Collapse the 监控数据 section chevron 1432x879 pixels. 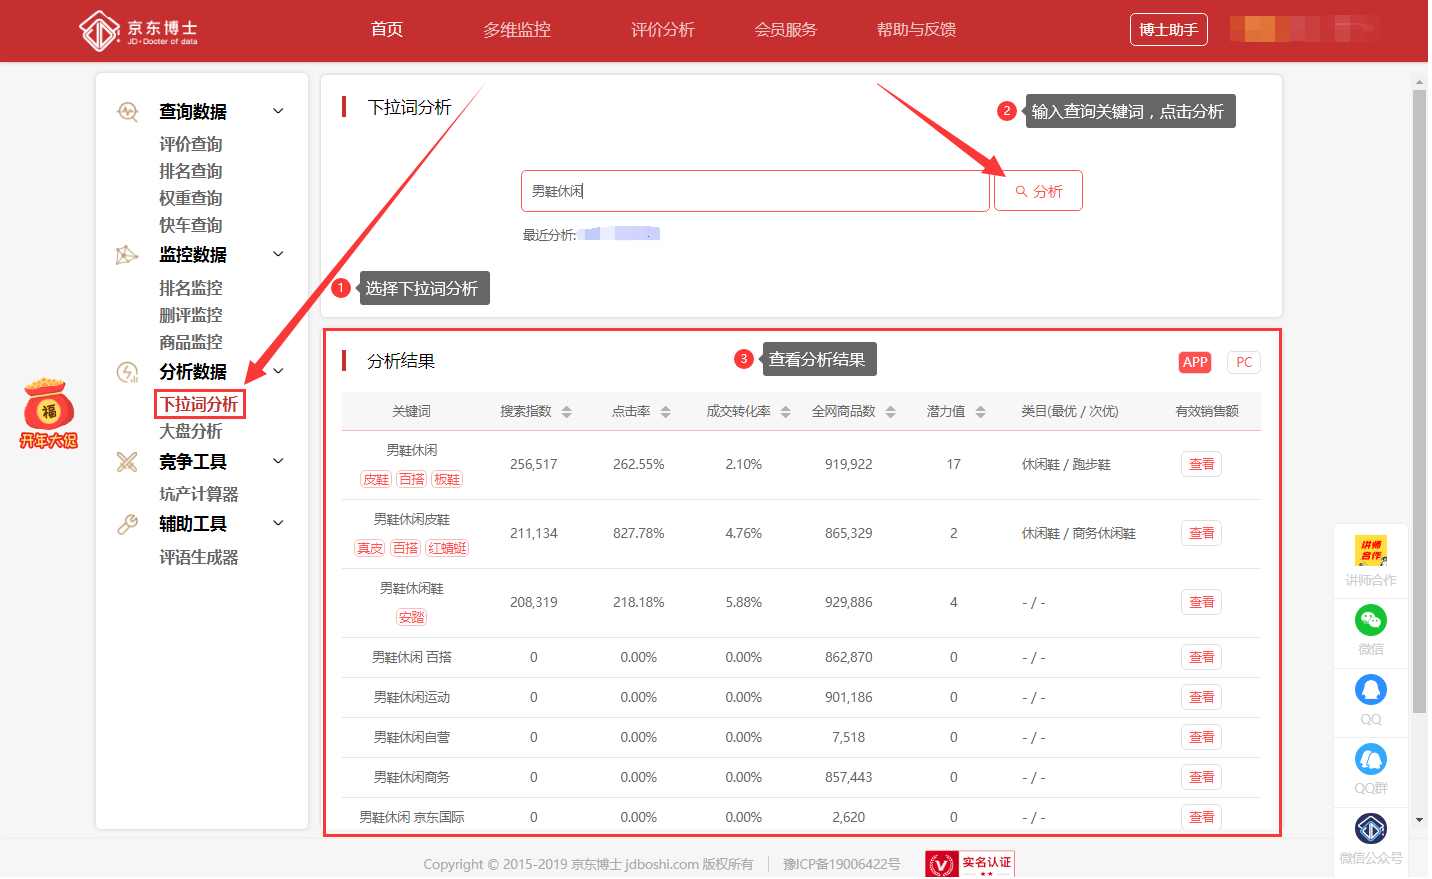click(278, 254)
